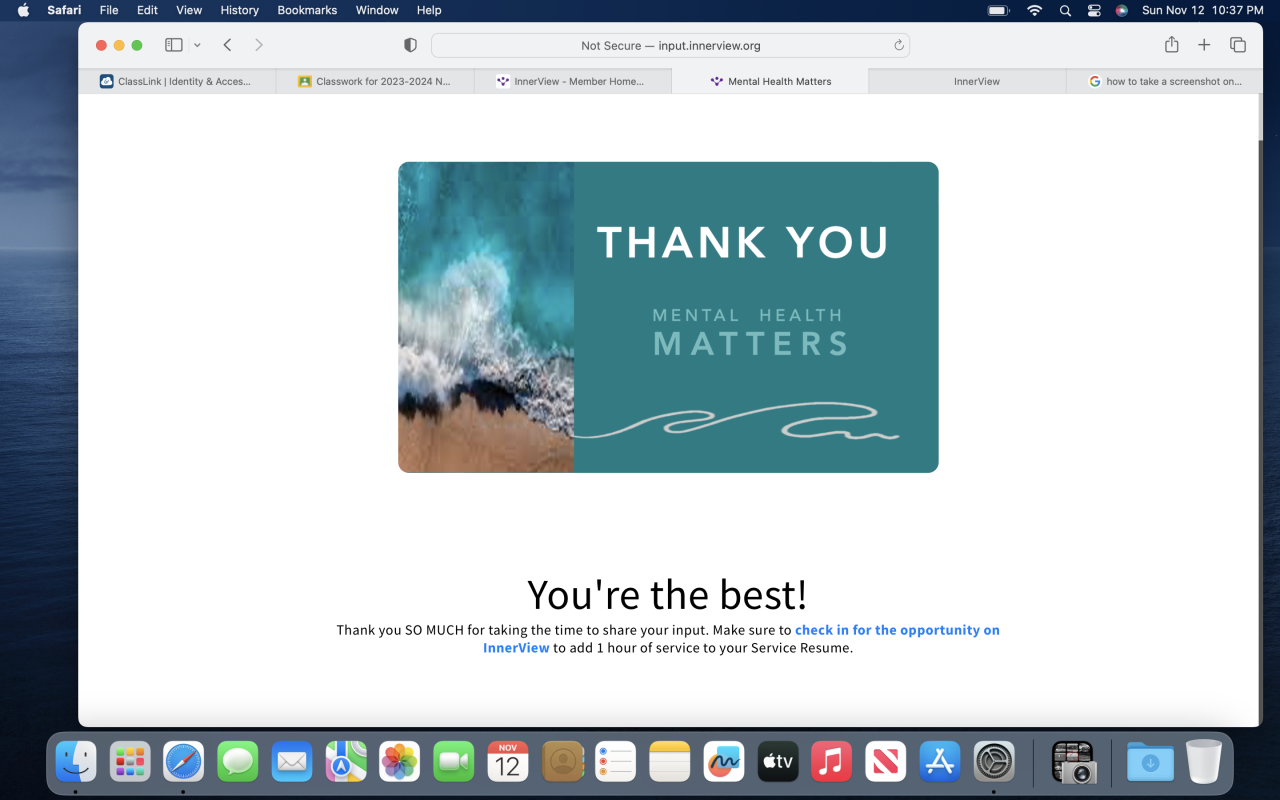Open the History menu
Viewport: 1280px width, 800px height.
[240, 10]
